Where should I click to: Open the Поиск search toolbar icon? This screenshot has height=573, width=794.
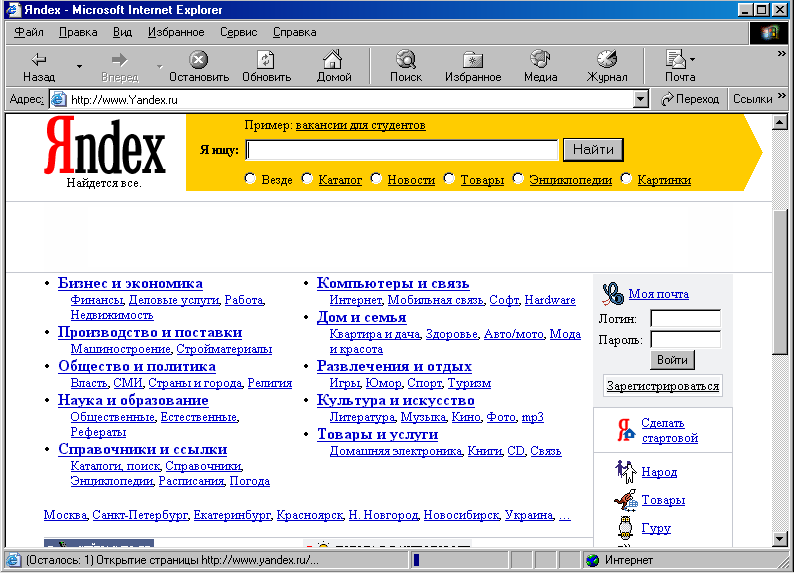coord(406,59)
